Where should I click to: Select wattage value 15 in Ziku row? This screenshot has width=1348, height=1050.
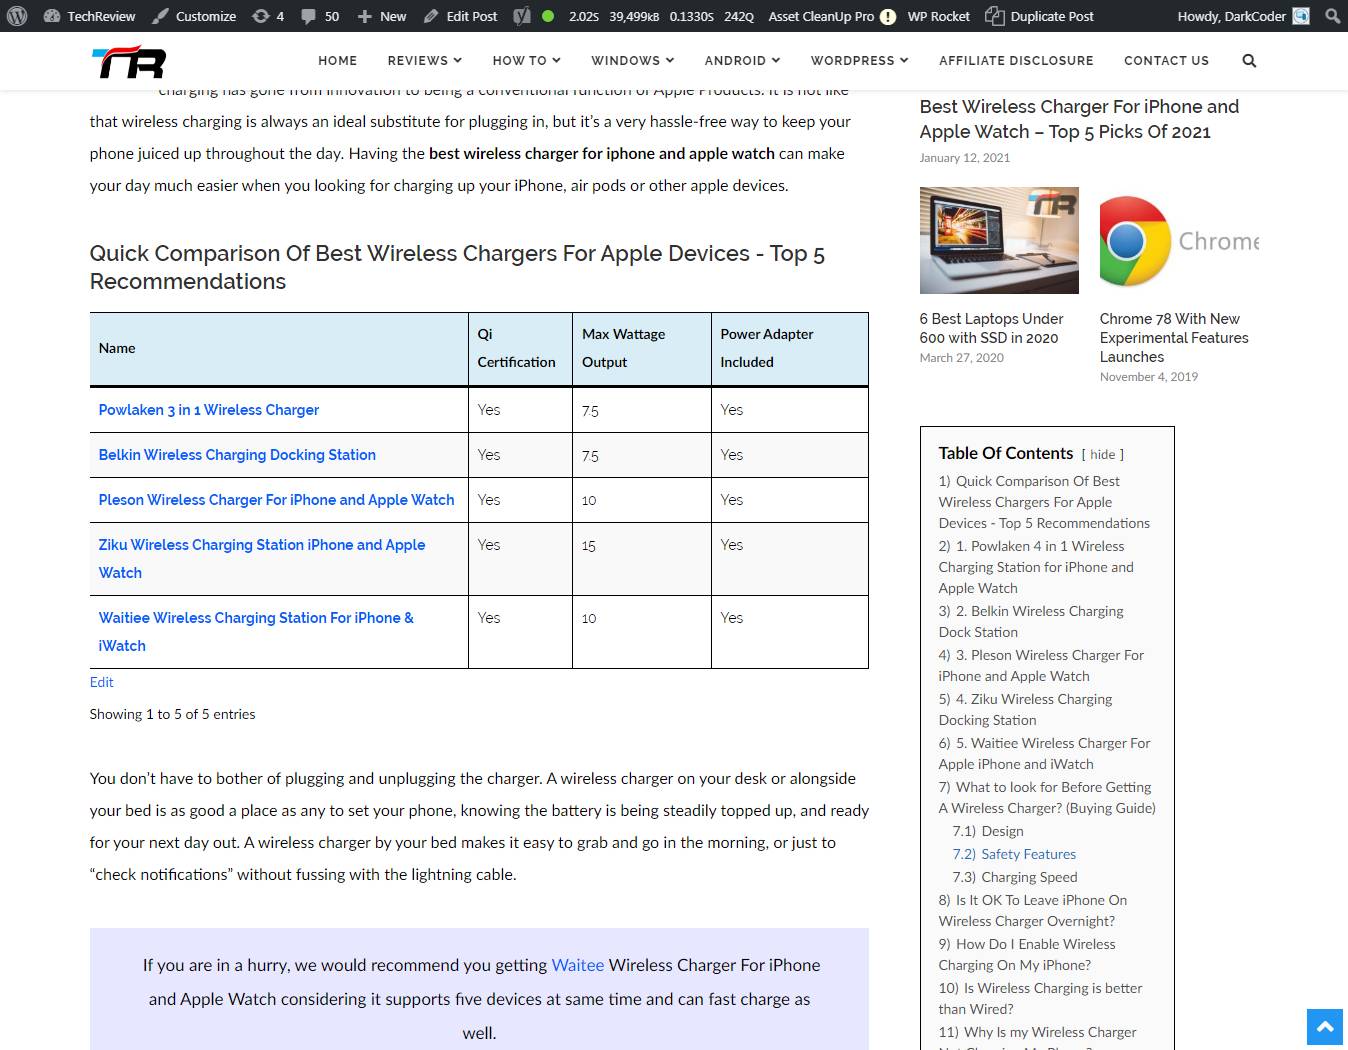click(589, 546)
